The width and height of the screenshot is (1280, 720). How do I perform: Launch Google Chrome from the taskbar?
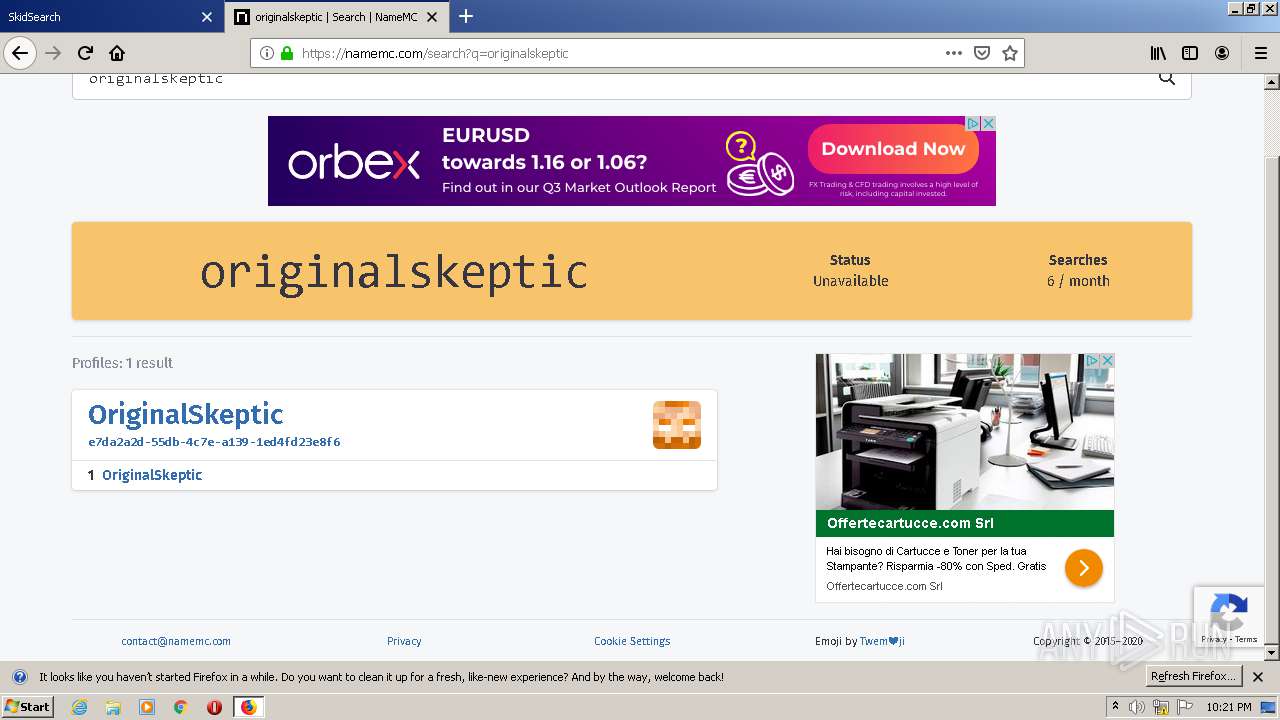(x=181, y=707)
